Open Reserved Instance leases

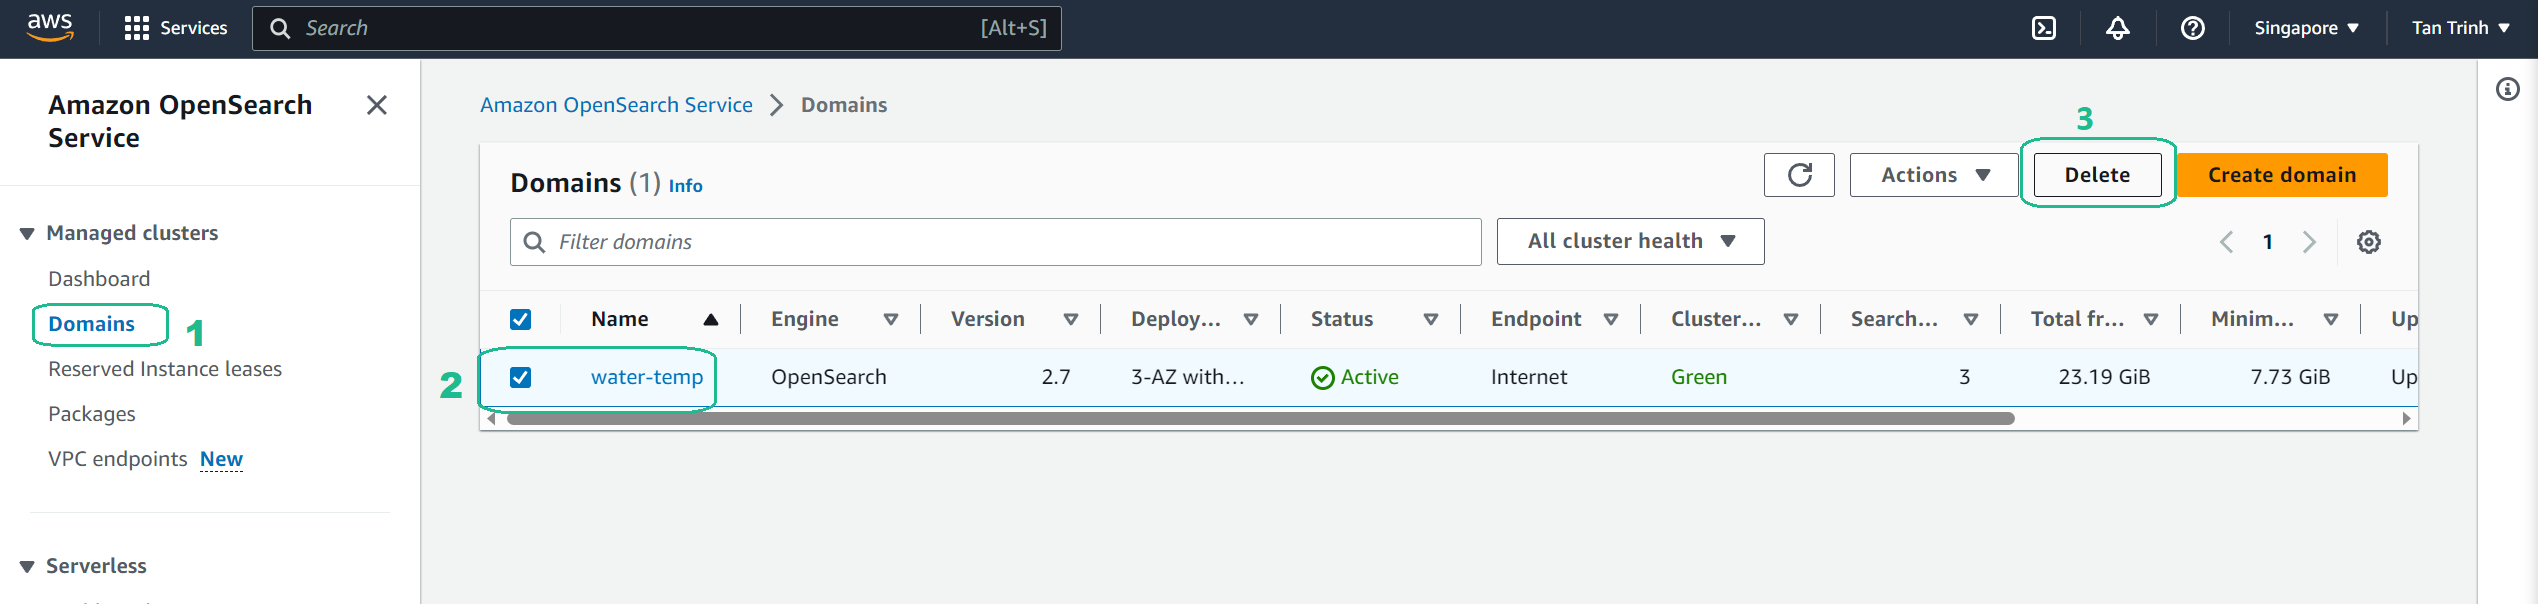click(165, 369)
